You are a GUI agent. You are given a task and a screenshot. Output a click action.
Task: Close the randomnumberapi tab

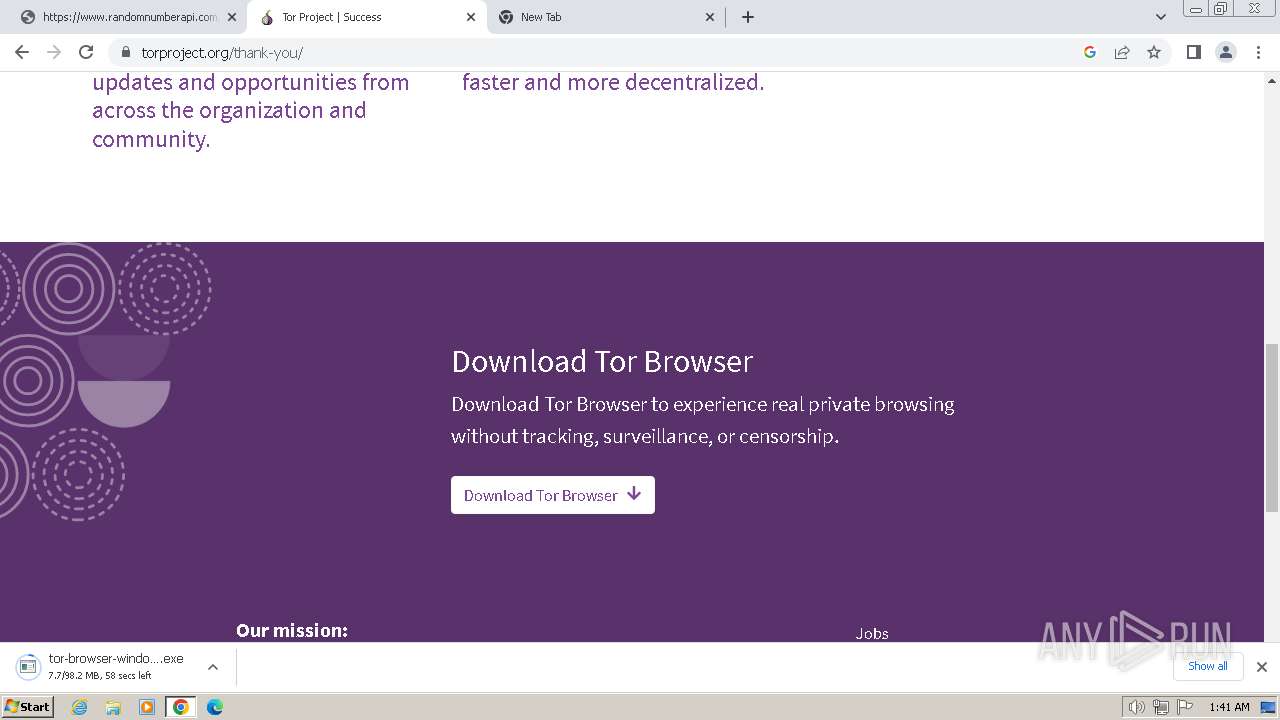tap(232, 17)
